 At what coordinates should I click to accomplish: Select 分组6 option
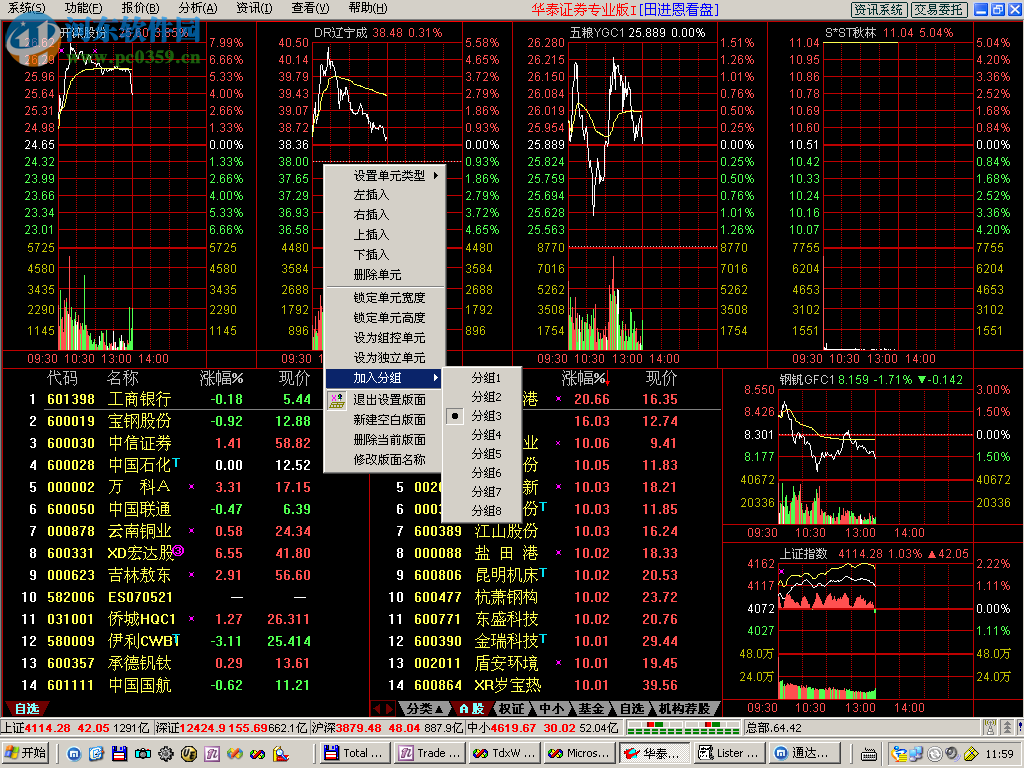(x=482, y=473)
